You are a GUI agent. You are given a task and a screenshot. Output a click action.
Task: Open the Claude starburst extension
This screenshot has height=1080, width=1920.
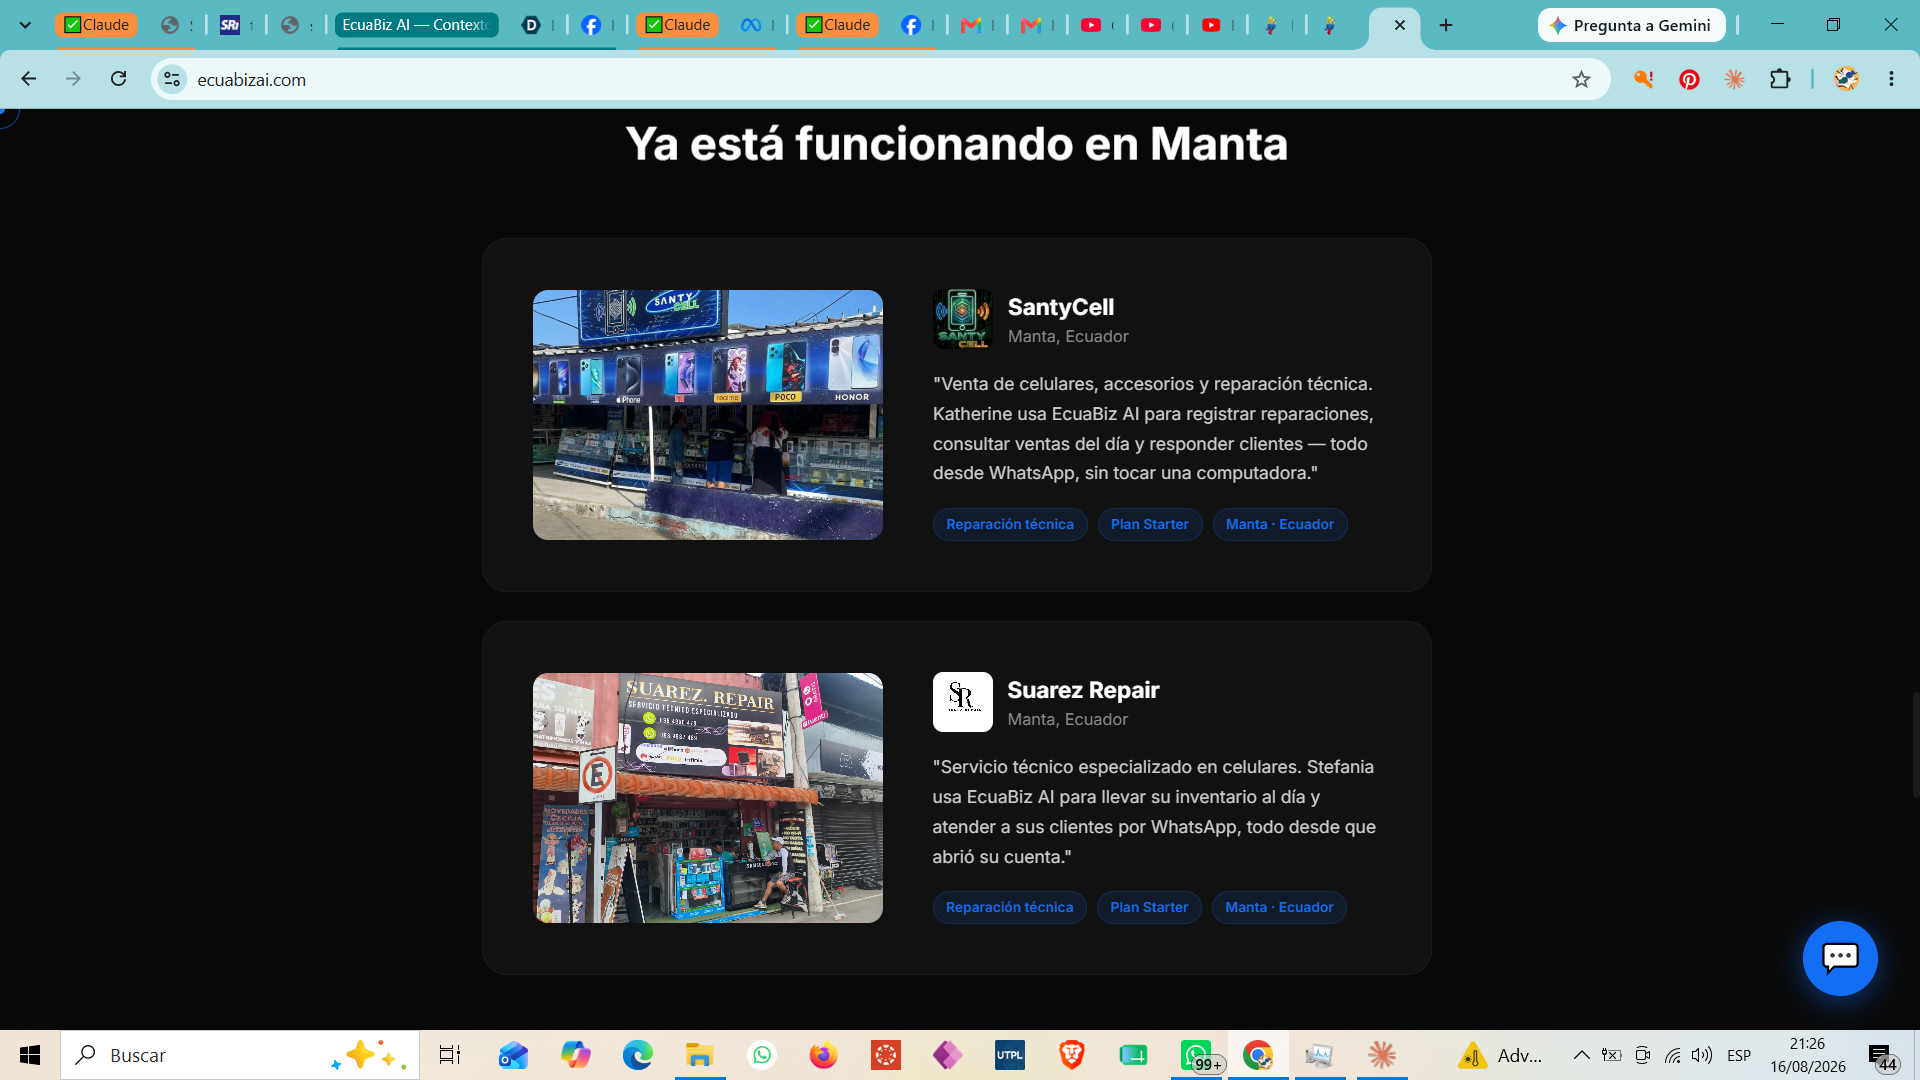coord(1734,79)
